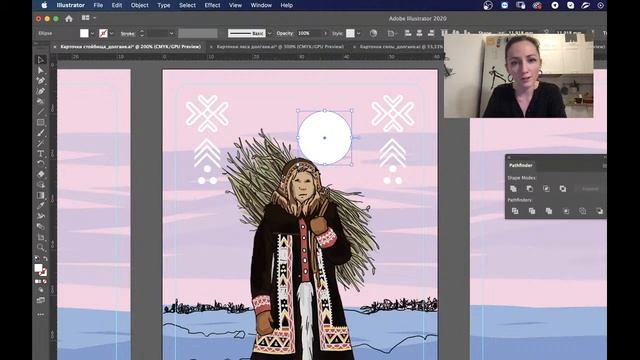Viewport: 640px width, 360px height.
Task: Open the Illustrator app menu
Action: (70, 5)
